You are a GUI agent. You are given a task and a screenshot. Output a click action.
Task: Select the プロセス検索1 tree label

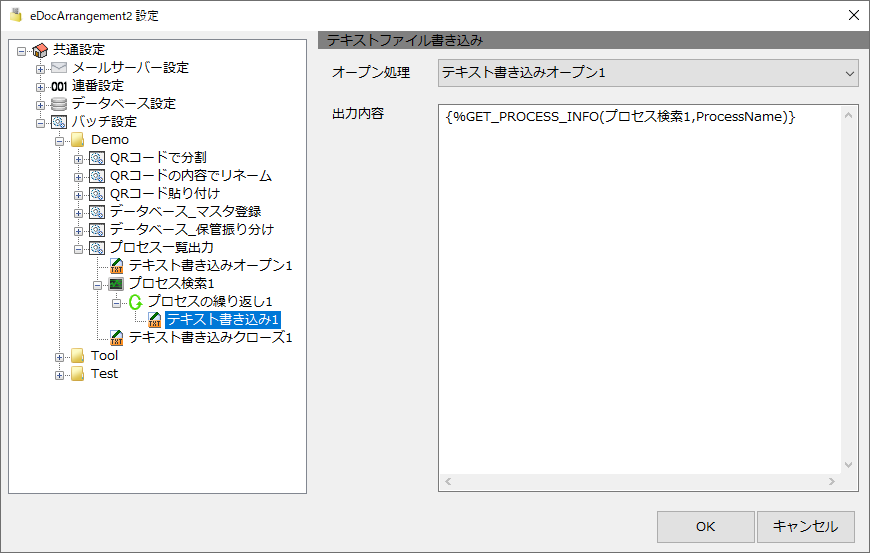[x=171, y=283]
